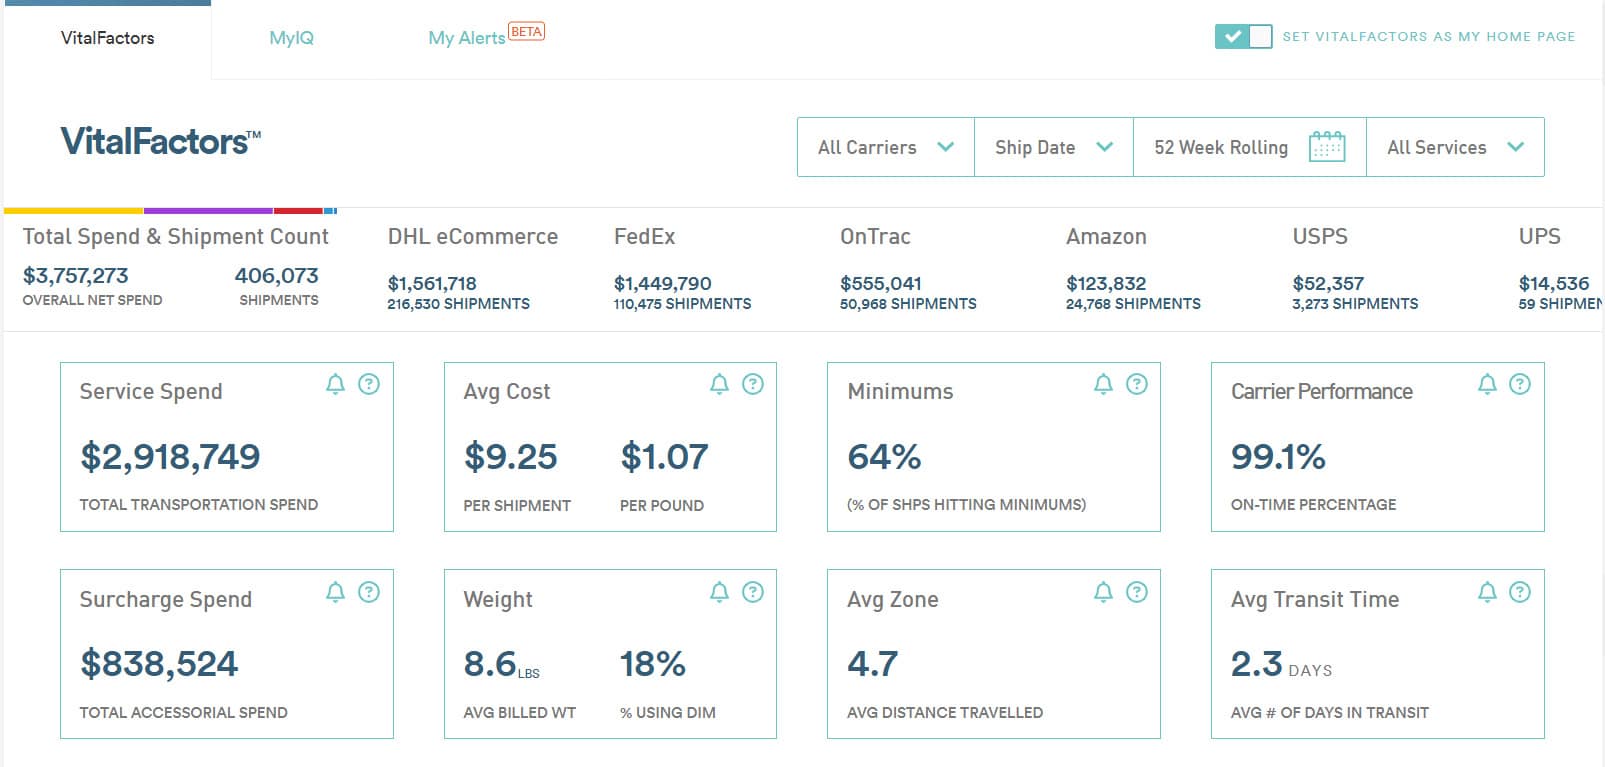Click the yellow segment of spend bar

pyautogui.click(x=74, y=211)
